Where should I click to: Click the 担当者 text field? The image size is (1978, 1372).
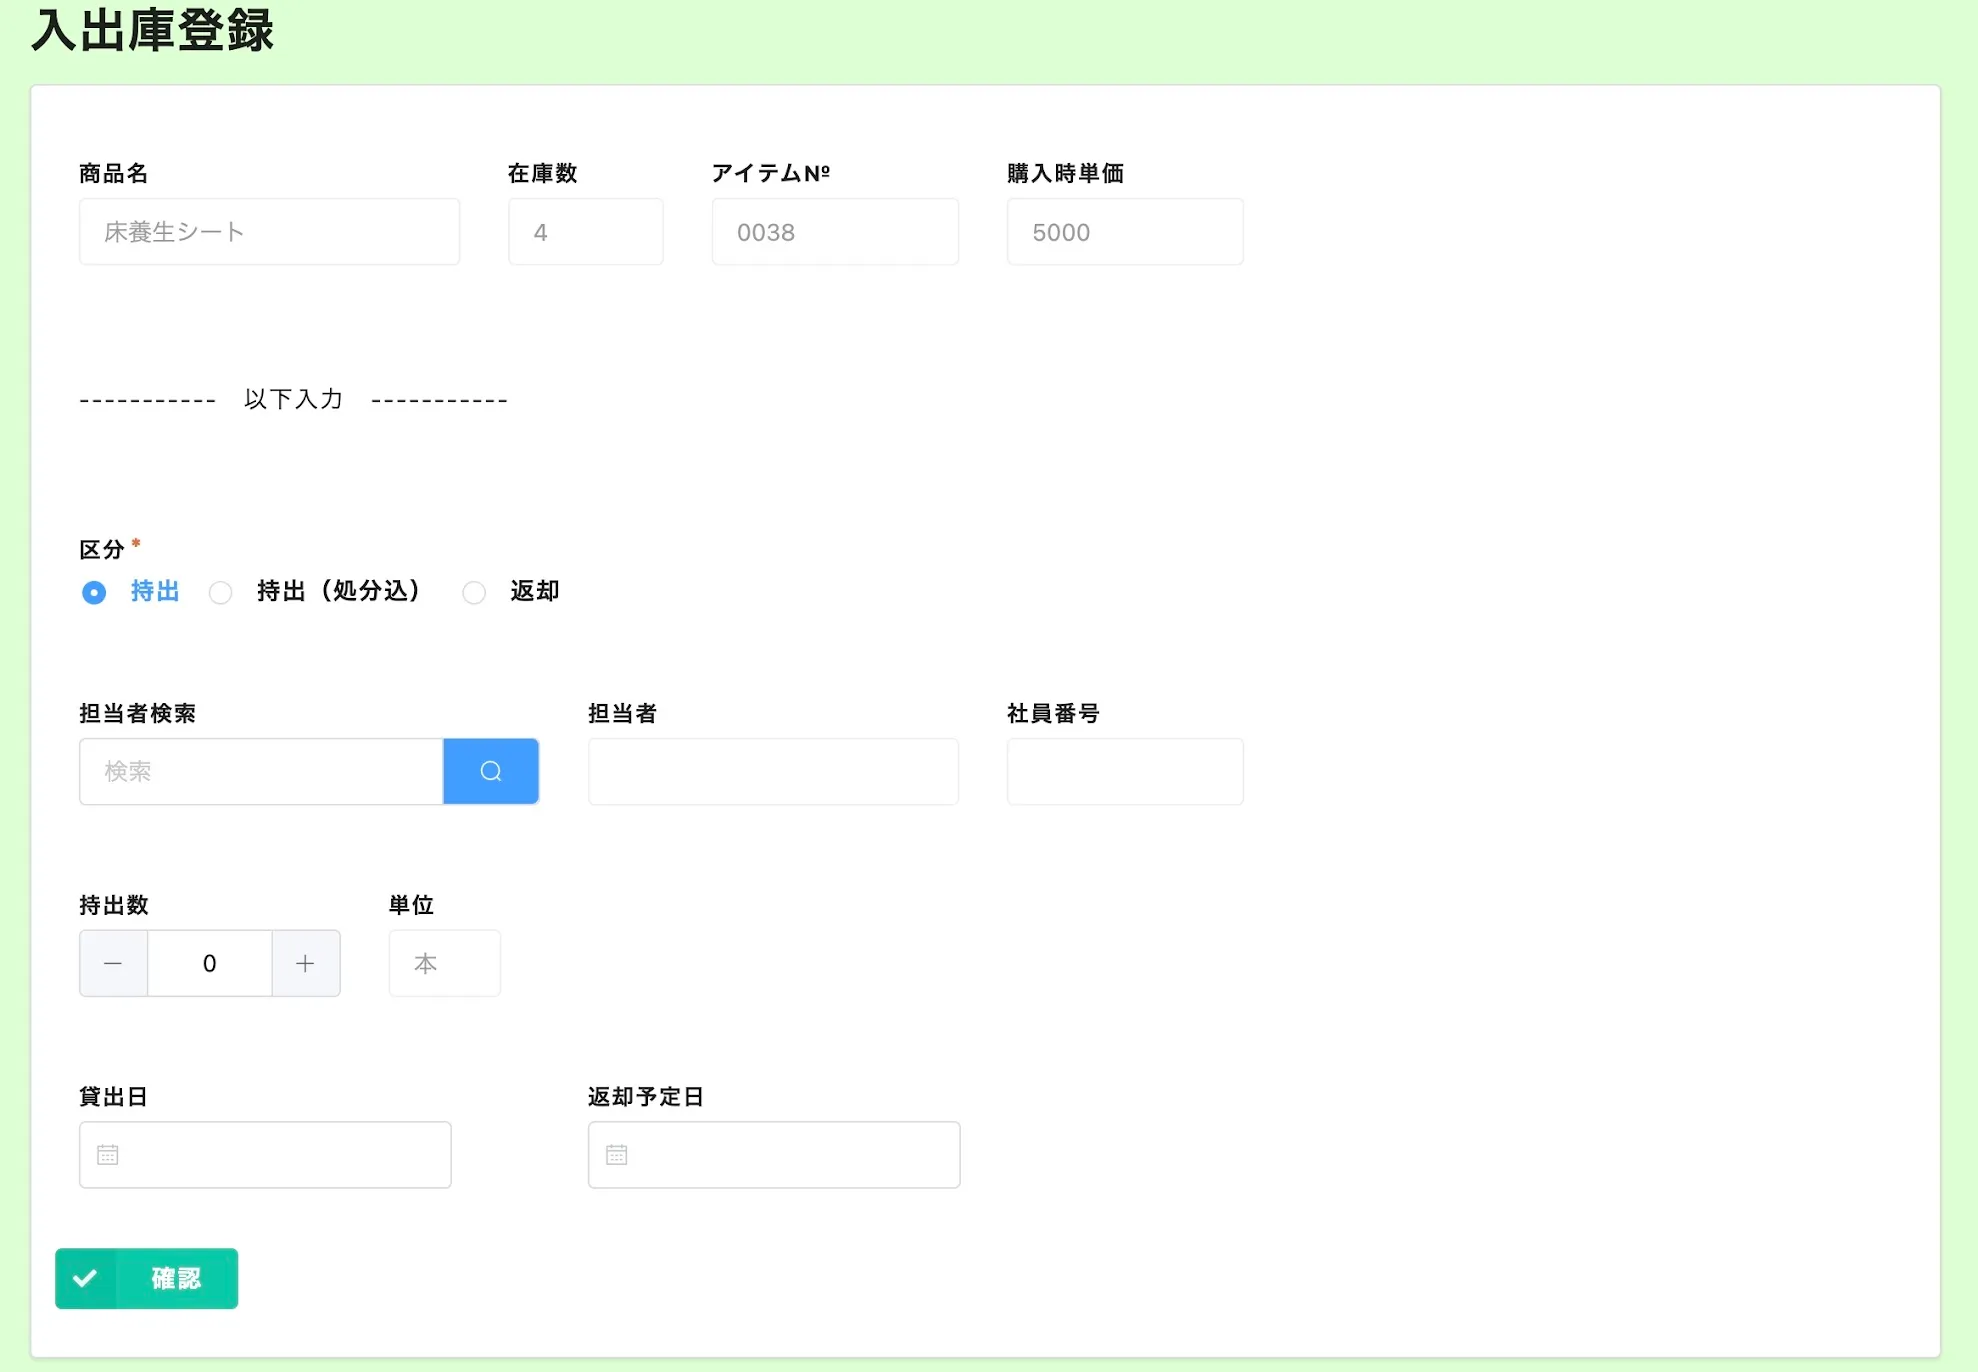[x=773, y=771]
